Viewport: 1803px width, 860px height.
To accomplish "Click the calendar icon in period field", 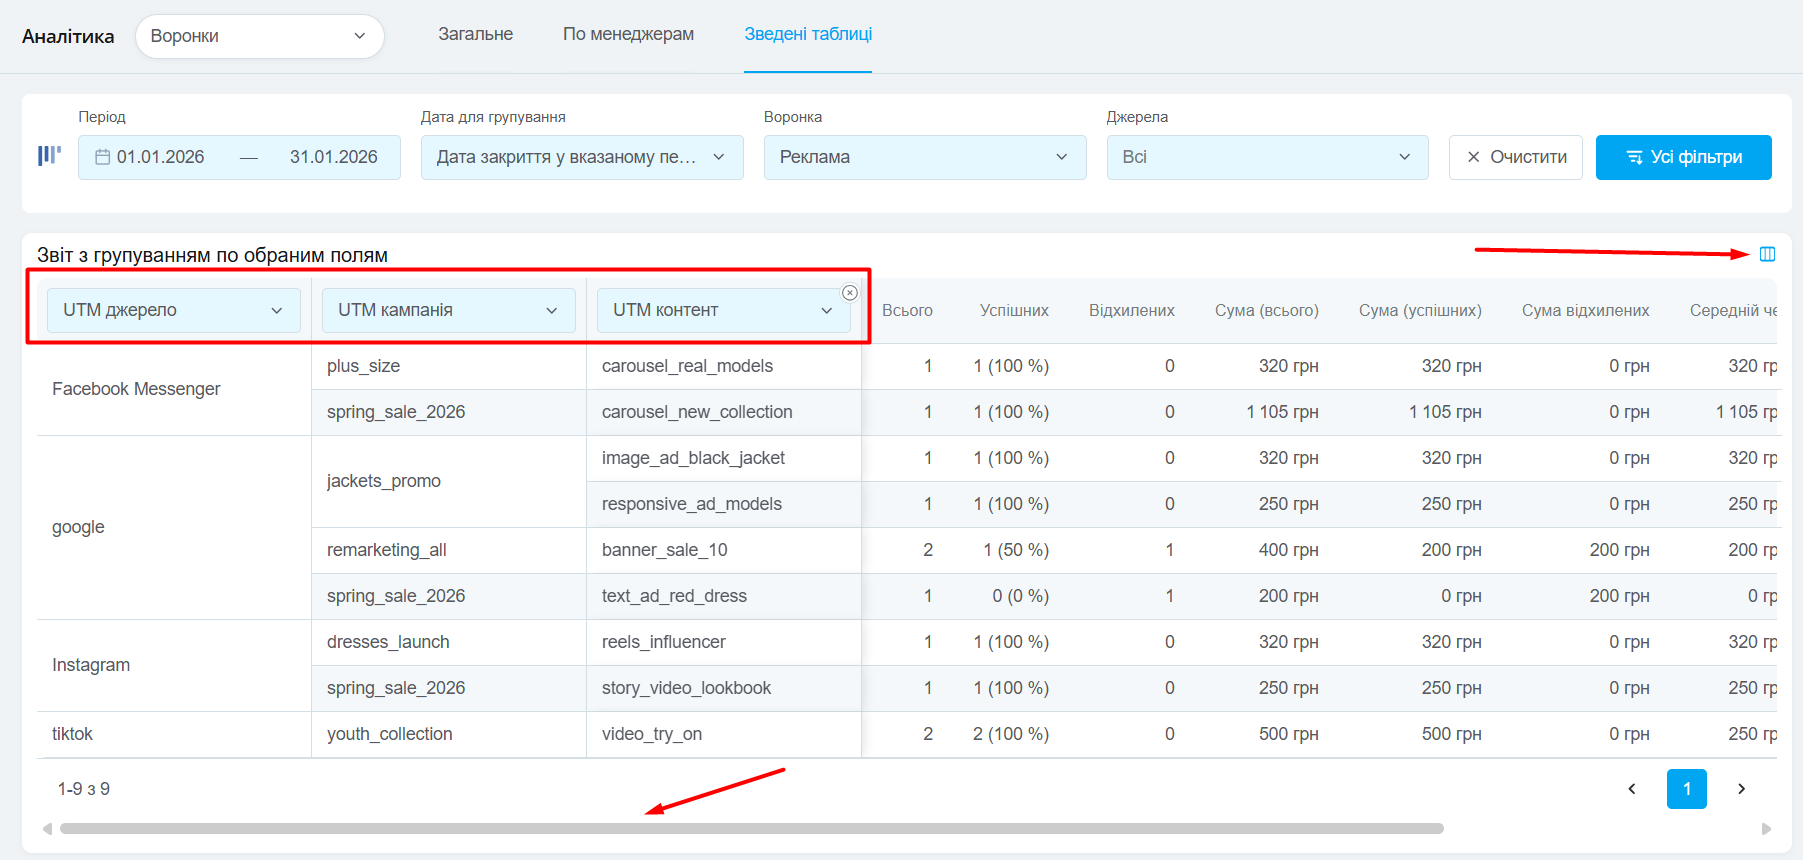I will pos(102,157).
